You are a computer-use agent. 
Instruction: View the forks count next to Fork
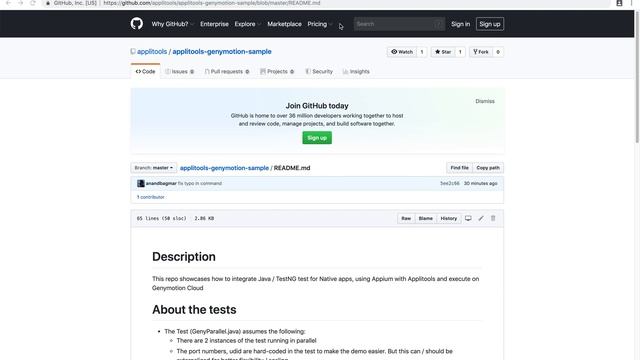pos(498,52)
